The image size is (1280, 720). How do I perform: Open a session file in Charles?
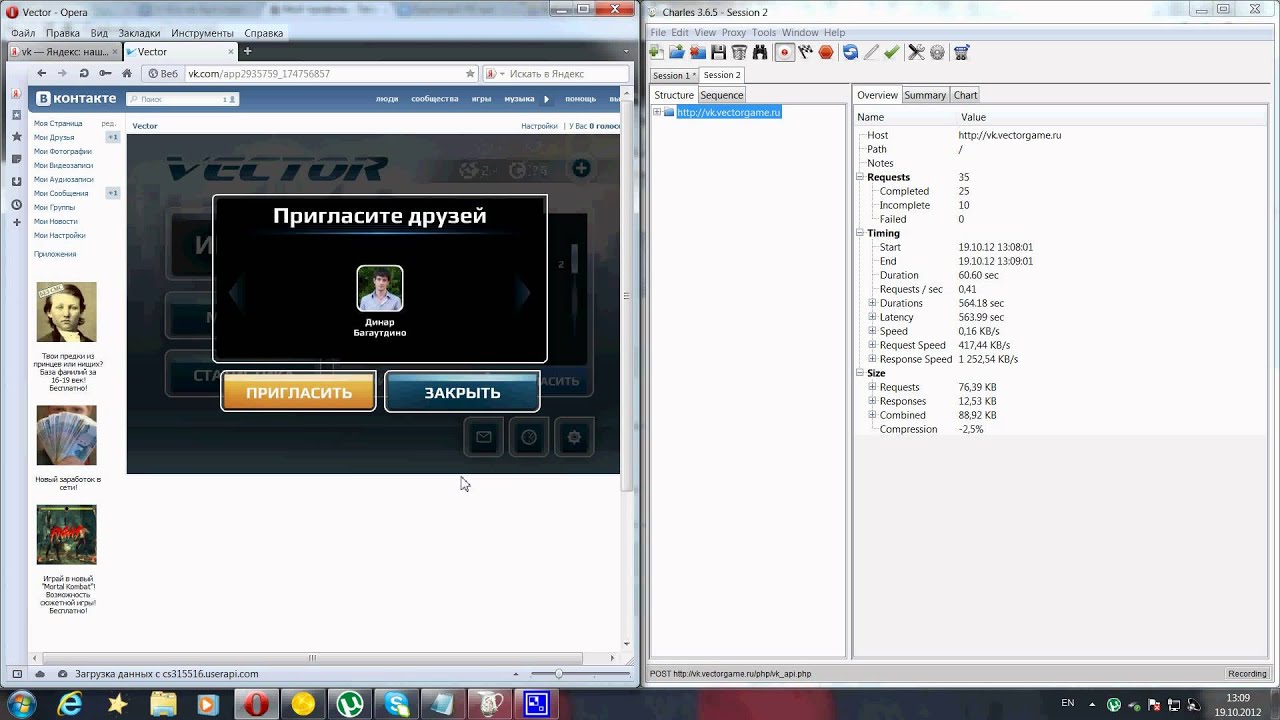[677, 52]
